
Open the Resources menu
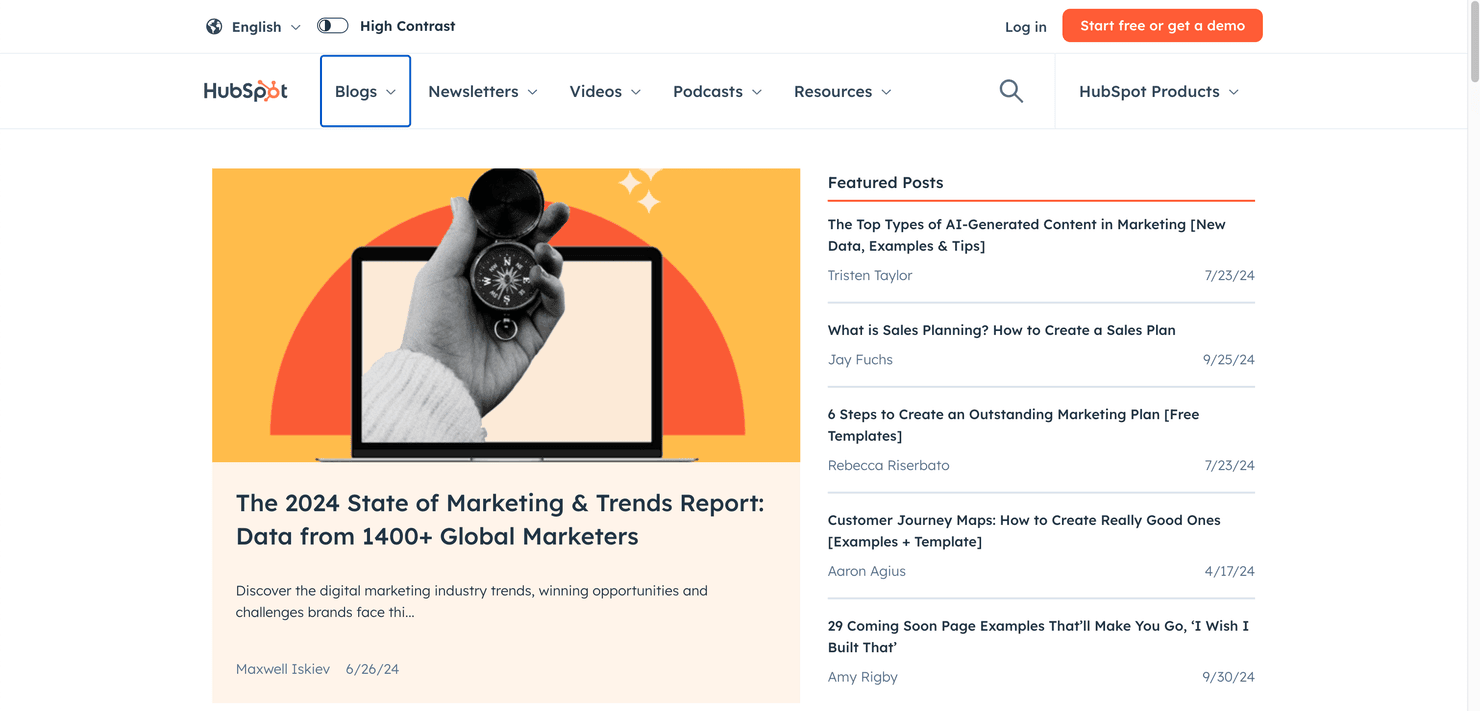pyautogui.click(x=842, y=91)
